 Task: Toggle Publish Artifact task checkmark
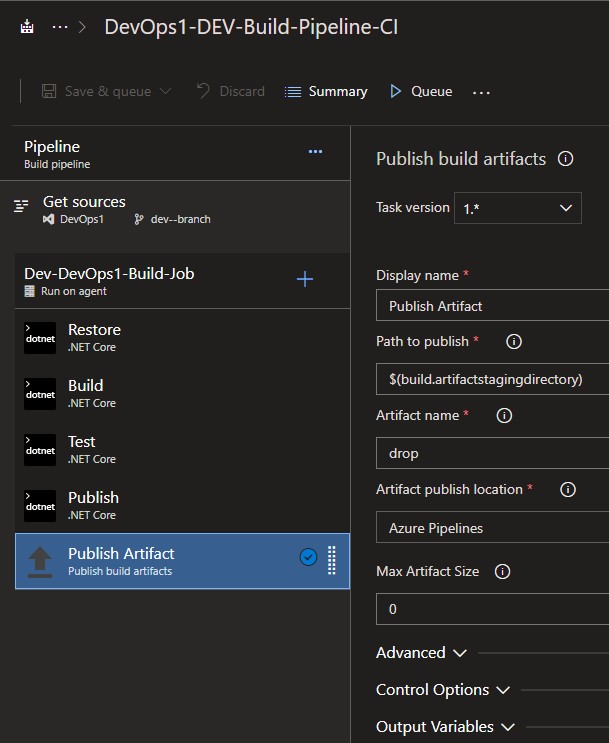point(308,557)
